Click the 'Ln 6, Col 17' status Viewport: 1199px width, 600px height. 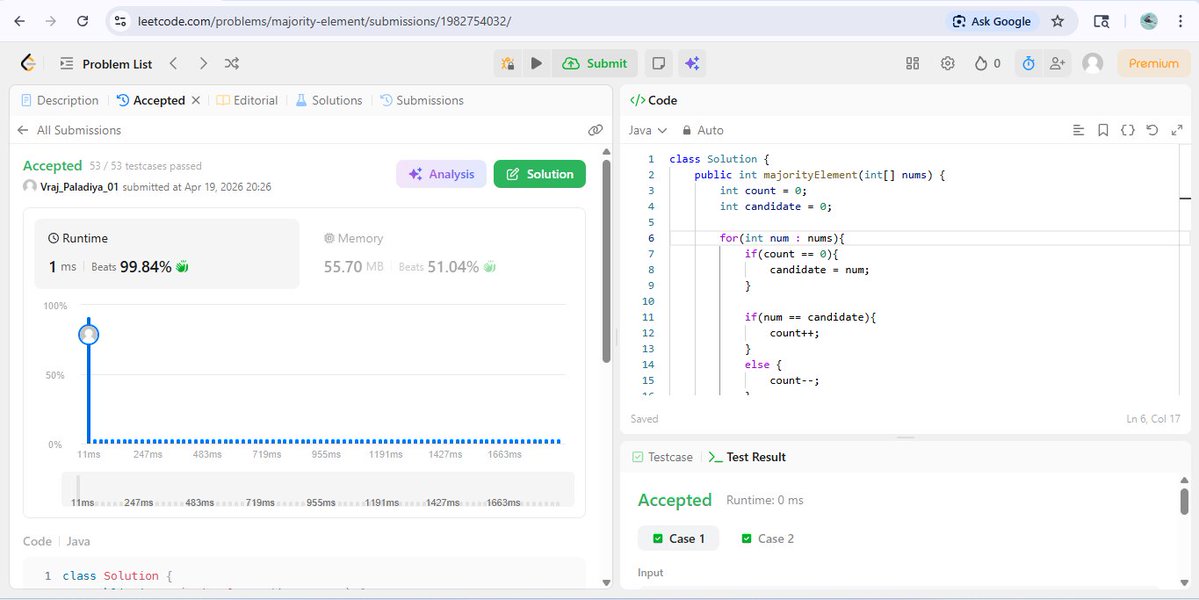pos(1153,419)
